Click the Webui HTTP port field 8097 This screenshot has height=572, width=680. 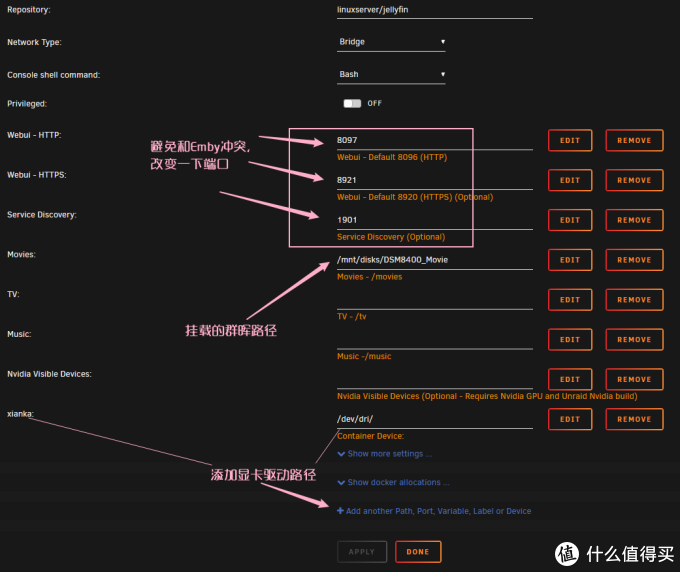pyautogui.click(x=435, y=141)
